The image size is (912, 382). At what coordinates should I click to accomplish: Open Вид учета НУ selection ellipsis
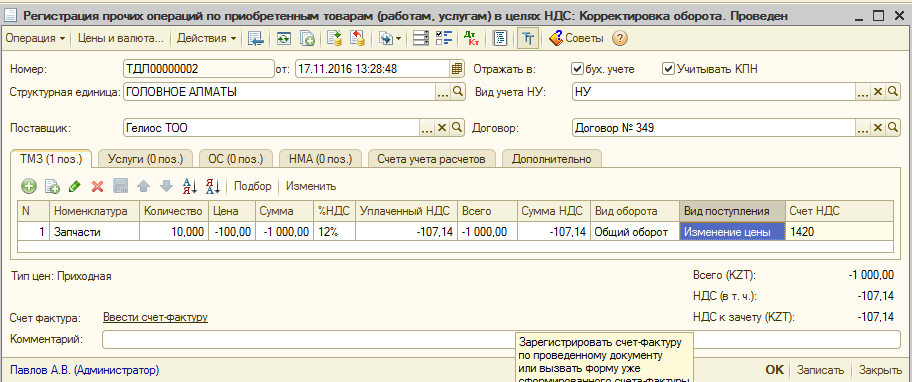(863, 91)
